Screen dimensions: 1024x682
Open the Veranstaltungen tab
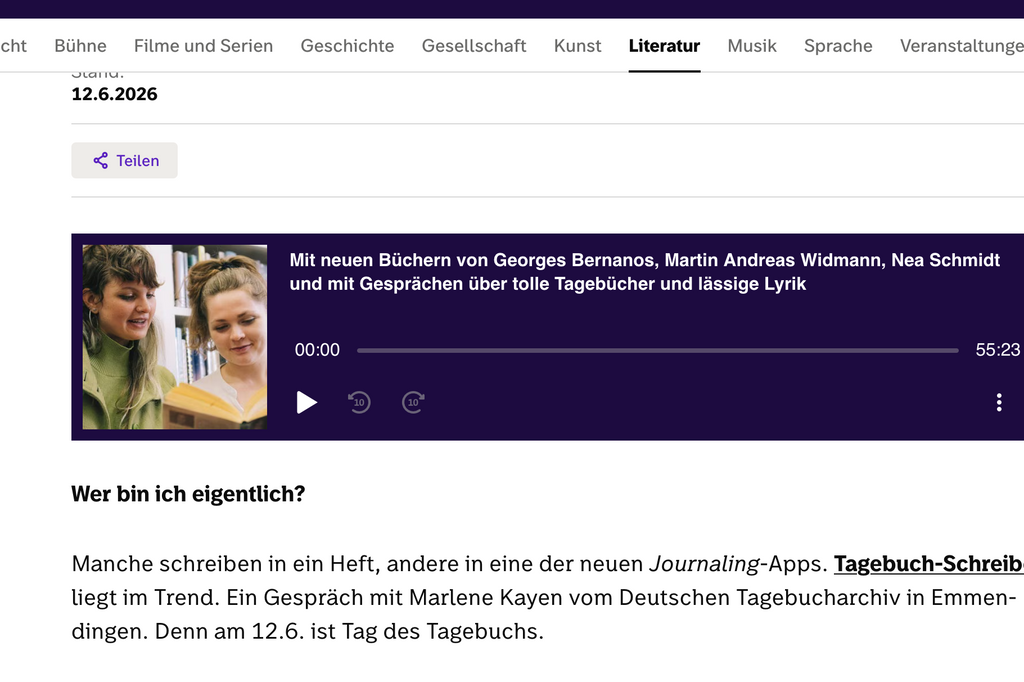pyautogui.click(x=961, y=46)
